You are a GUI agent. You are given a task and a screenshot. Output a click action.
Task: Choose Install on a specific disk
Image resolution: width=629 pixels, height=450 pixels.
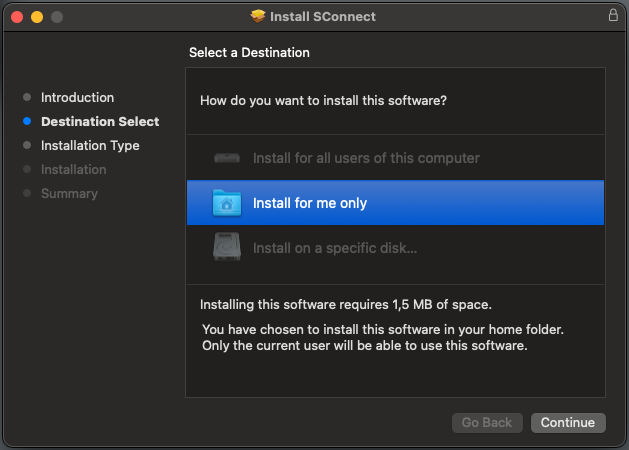click(395, 248)
